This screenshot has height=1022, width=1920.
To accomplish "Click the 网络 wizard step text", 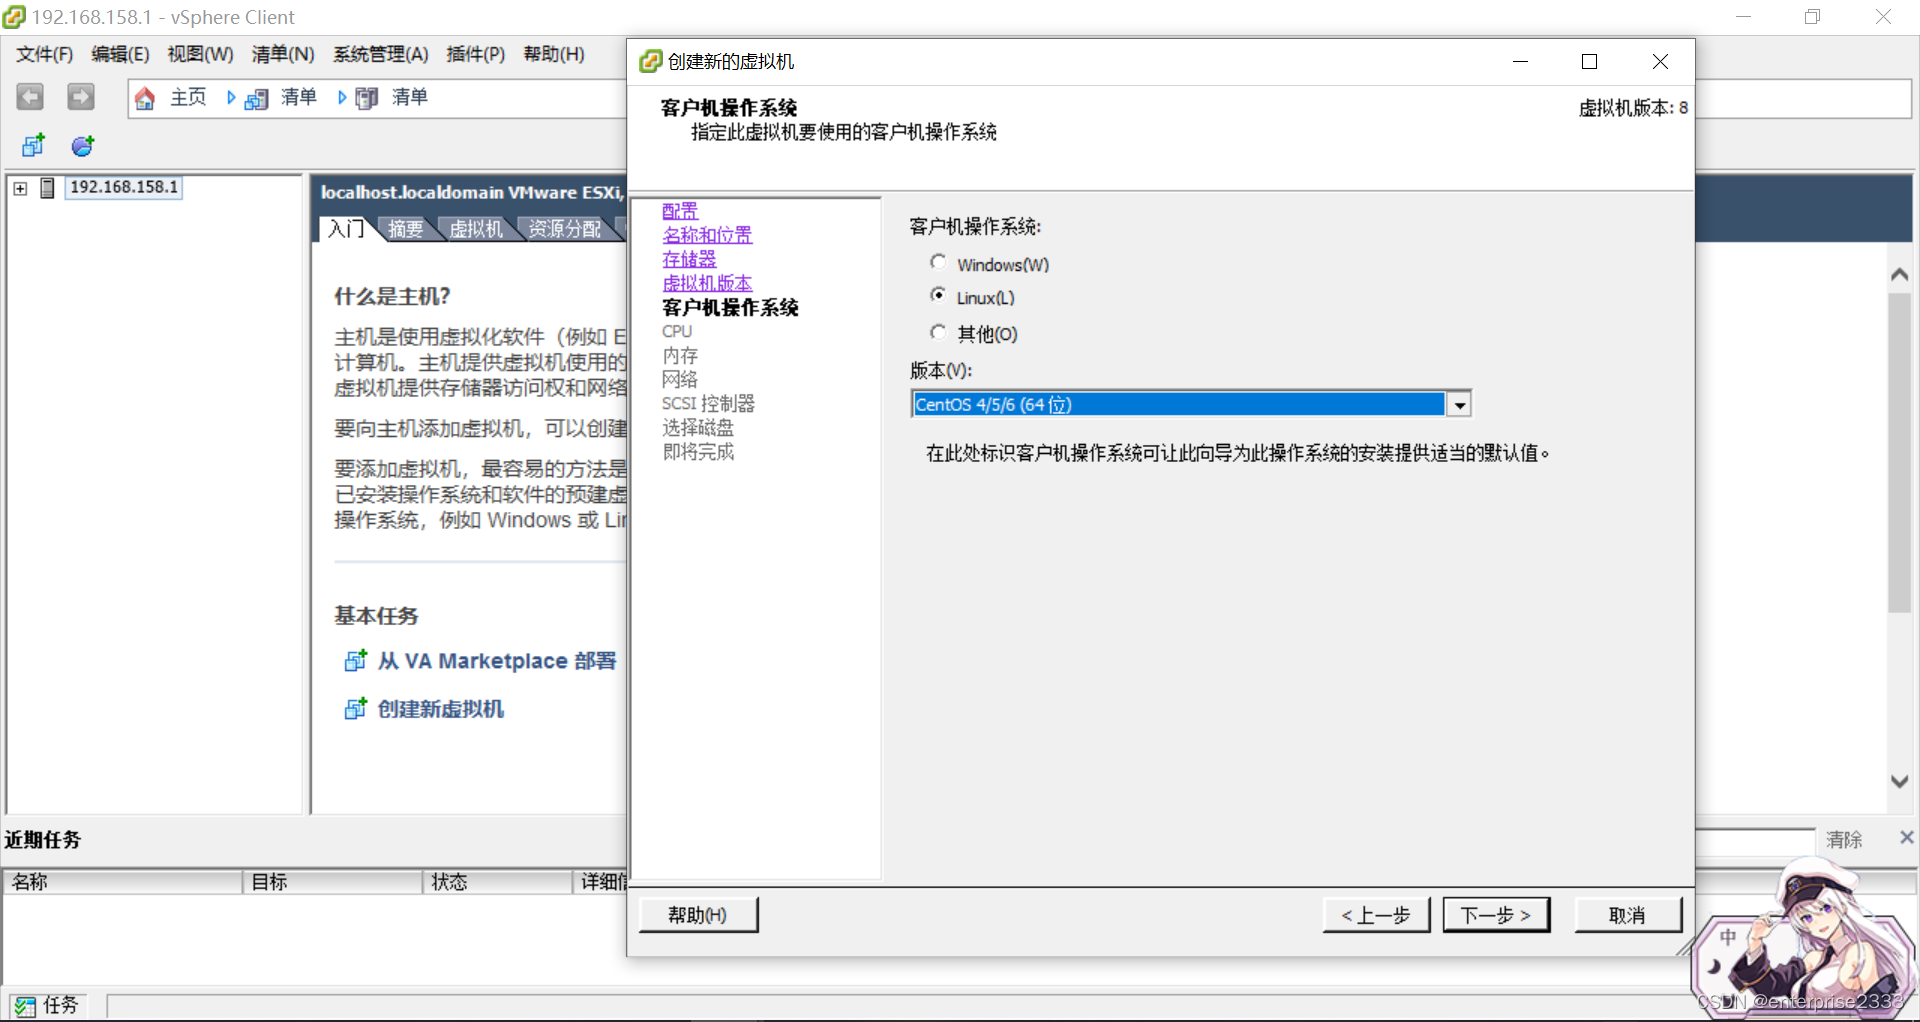I will [680, 379].
